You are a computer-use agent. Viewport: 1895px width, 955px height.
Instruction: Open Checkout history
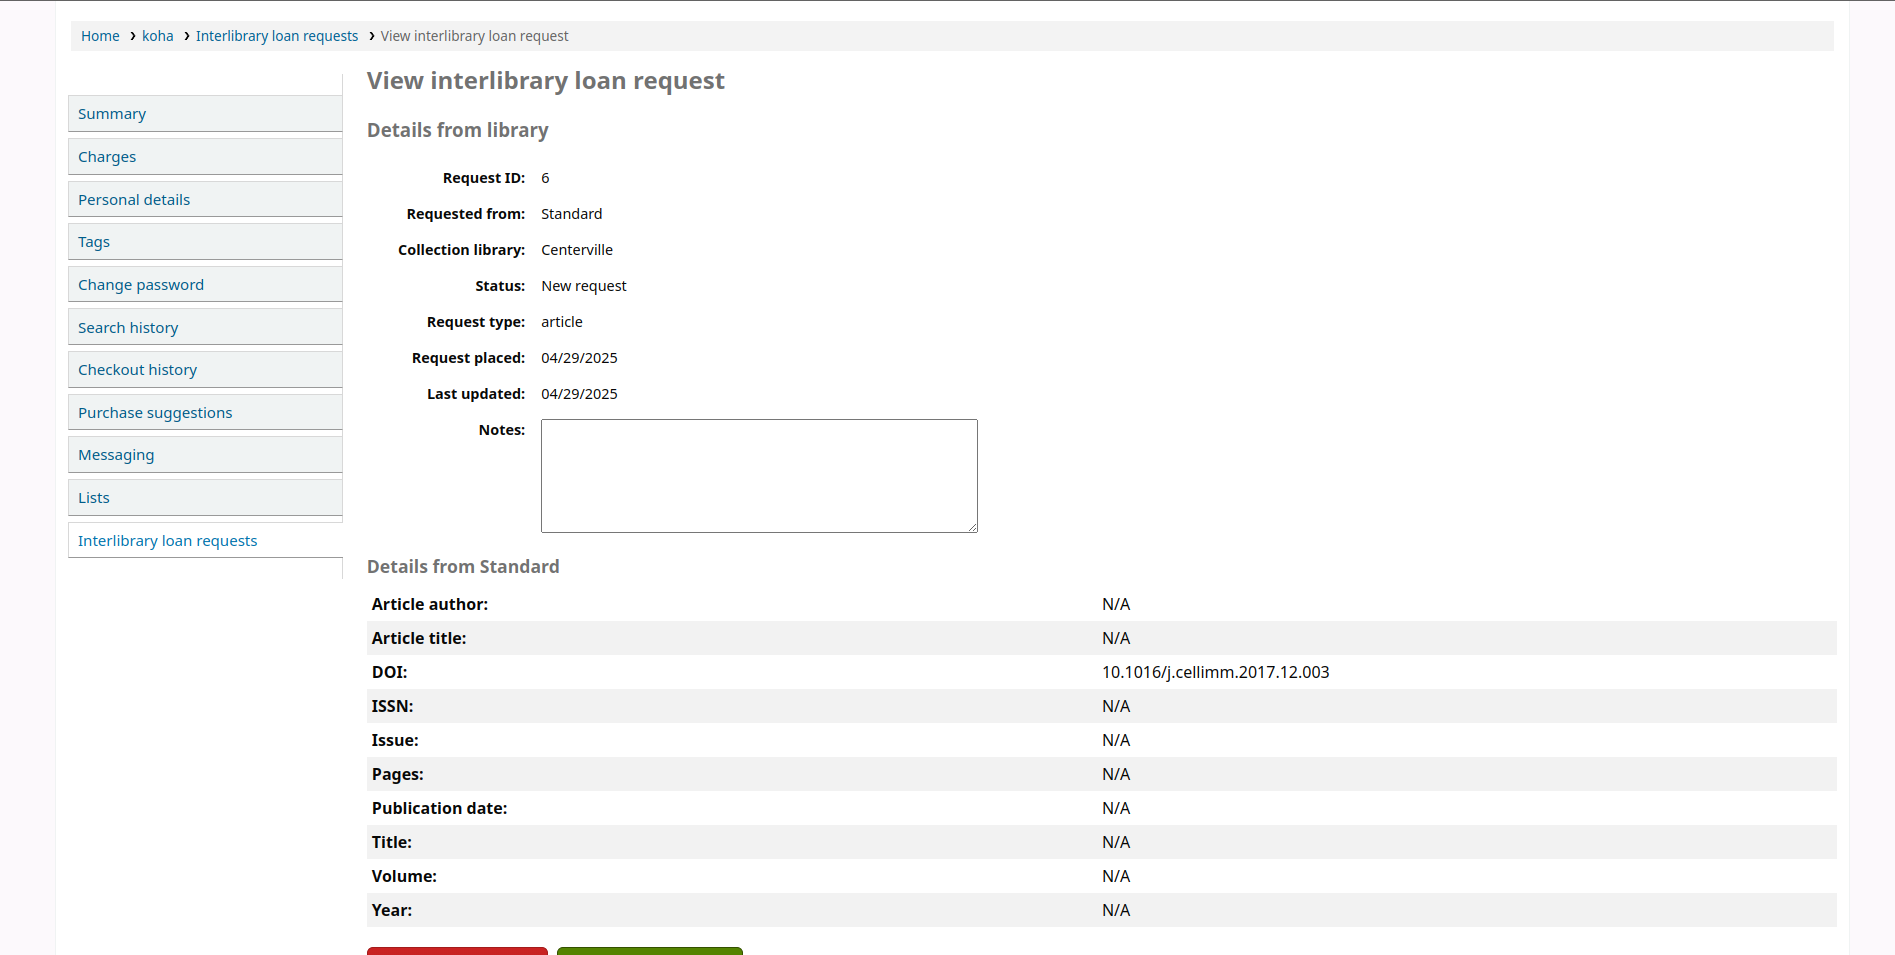[138, 370]
